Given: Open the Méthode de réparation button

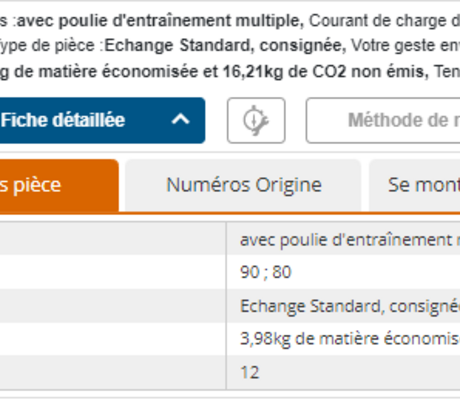Looking at the screenshot, I should 383,120.
